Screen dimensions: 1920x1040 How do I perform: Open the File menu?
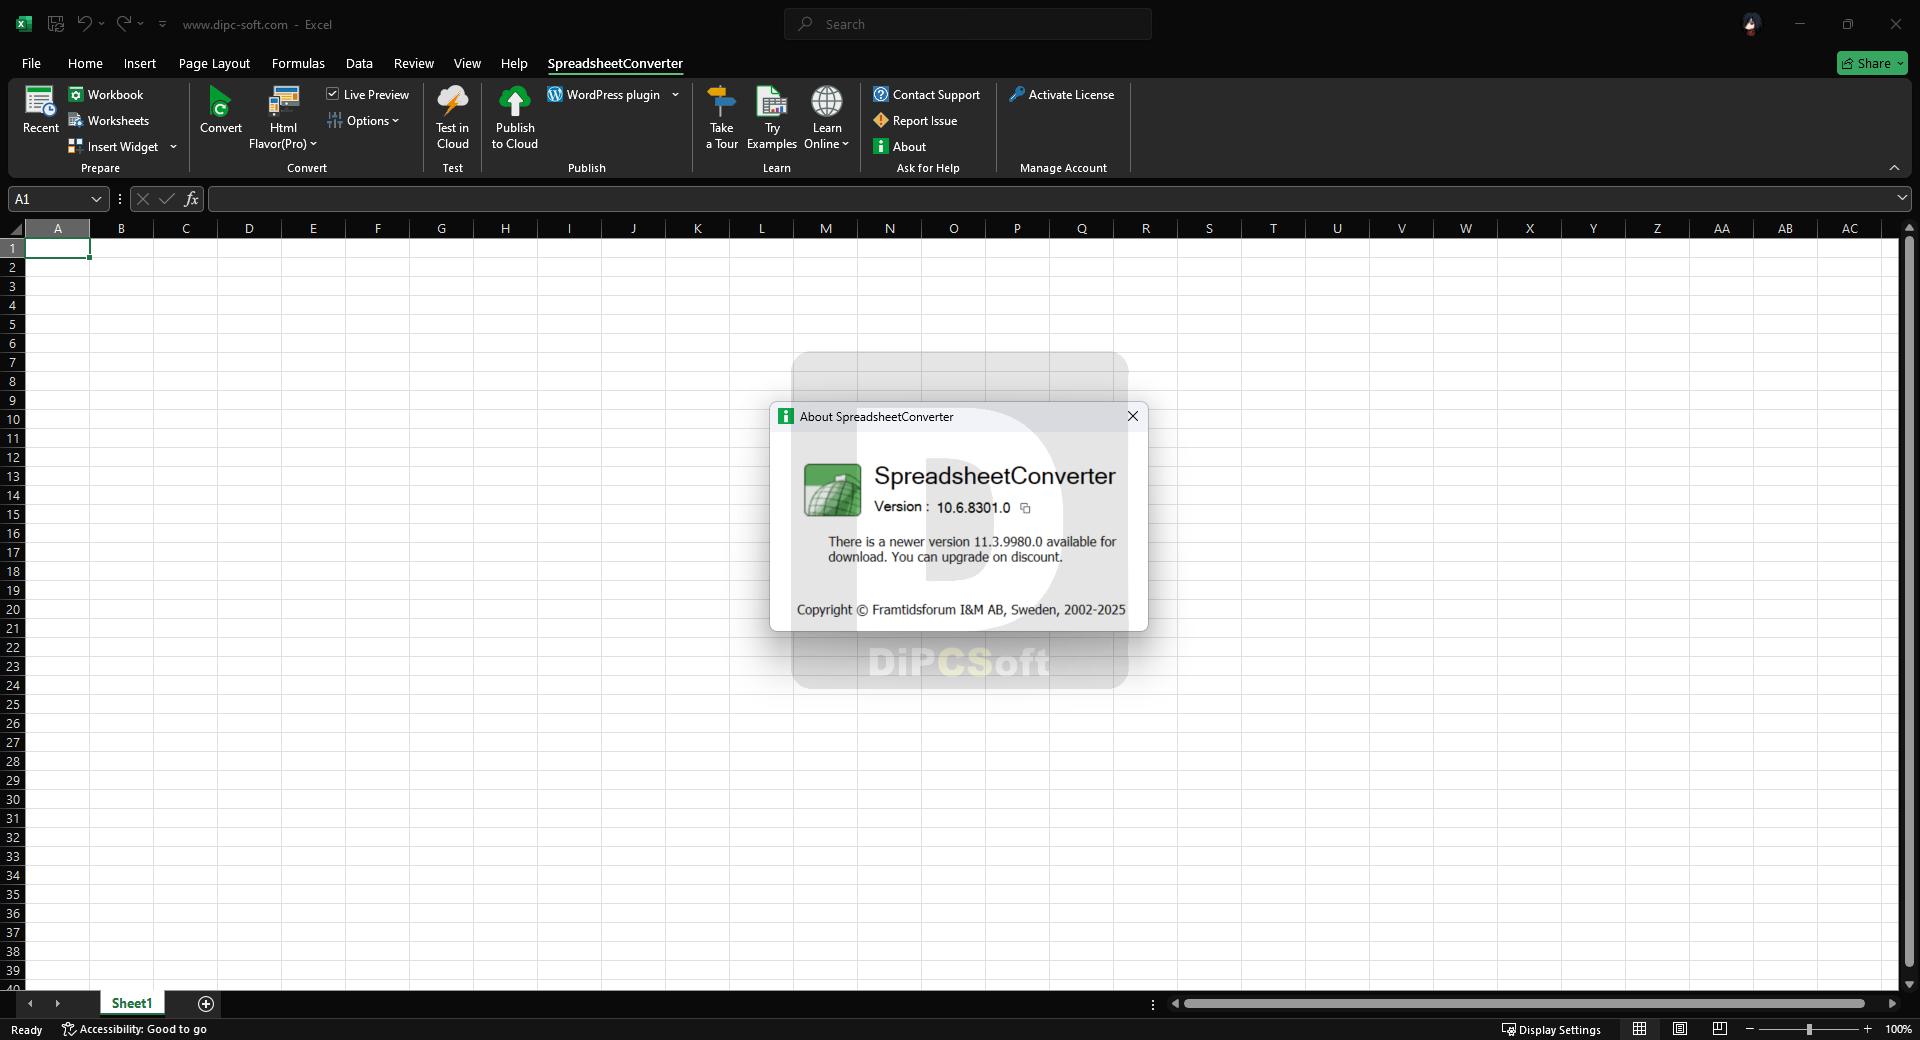pos(31,63)
